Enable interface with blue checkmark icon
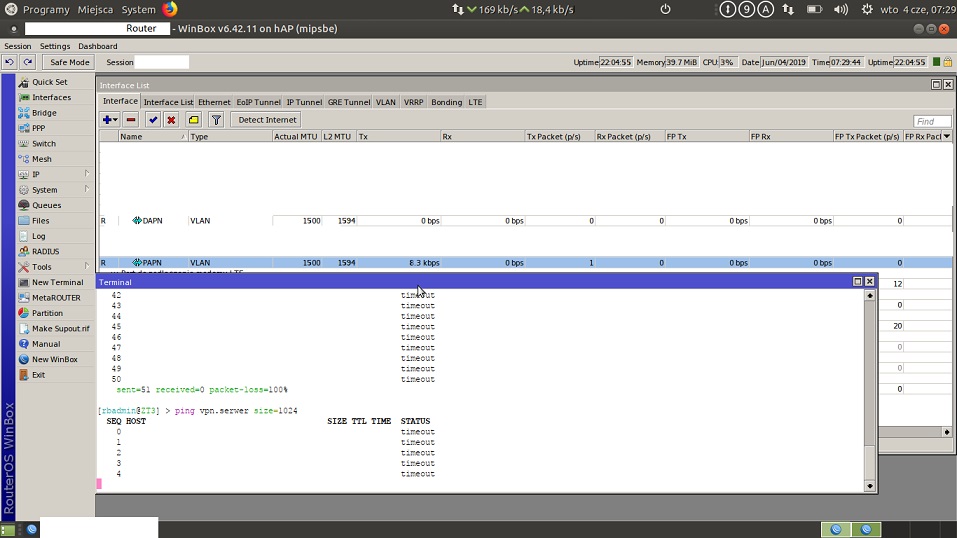 coord(153,120)
